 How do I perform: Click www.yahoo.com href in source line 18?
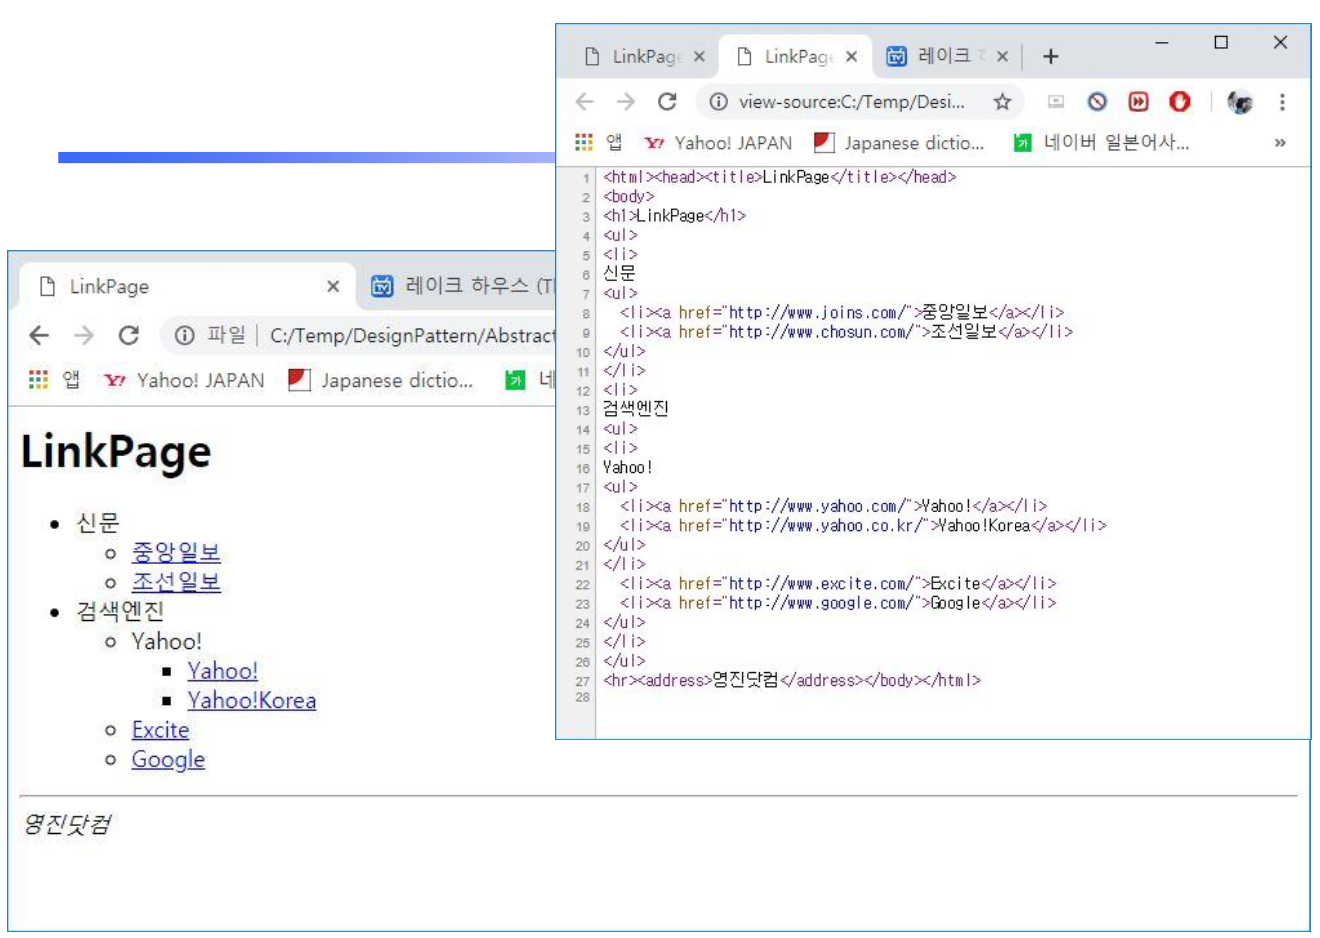[816, 506]
